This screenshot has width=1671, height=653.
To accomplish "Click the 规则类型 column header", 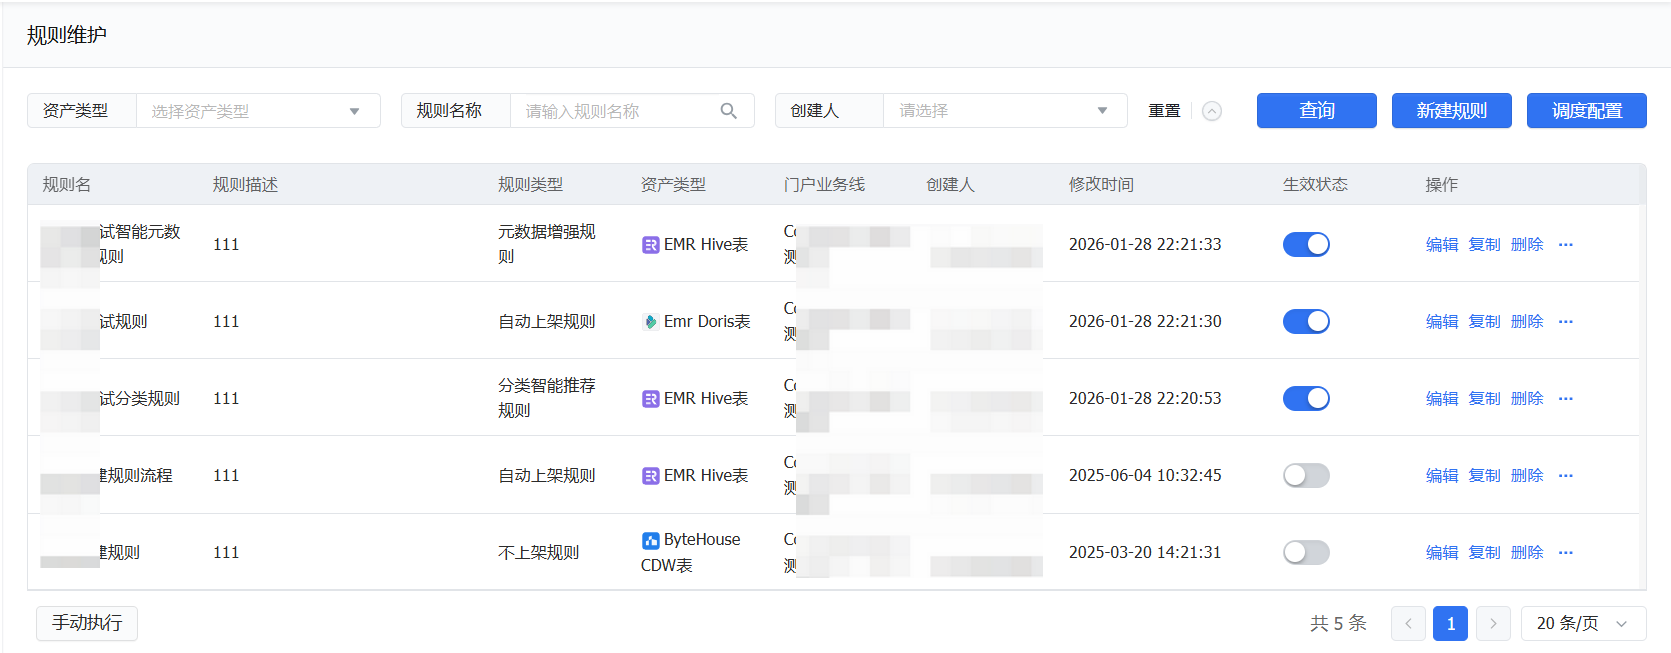I will (531, 185).
